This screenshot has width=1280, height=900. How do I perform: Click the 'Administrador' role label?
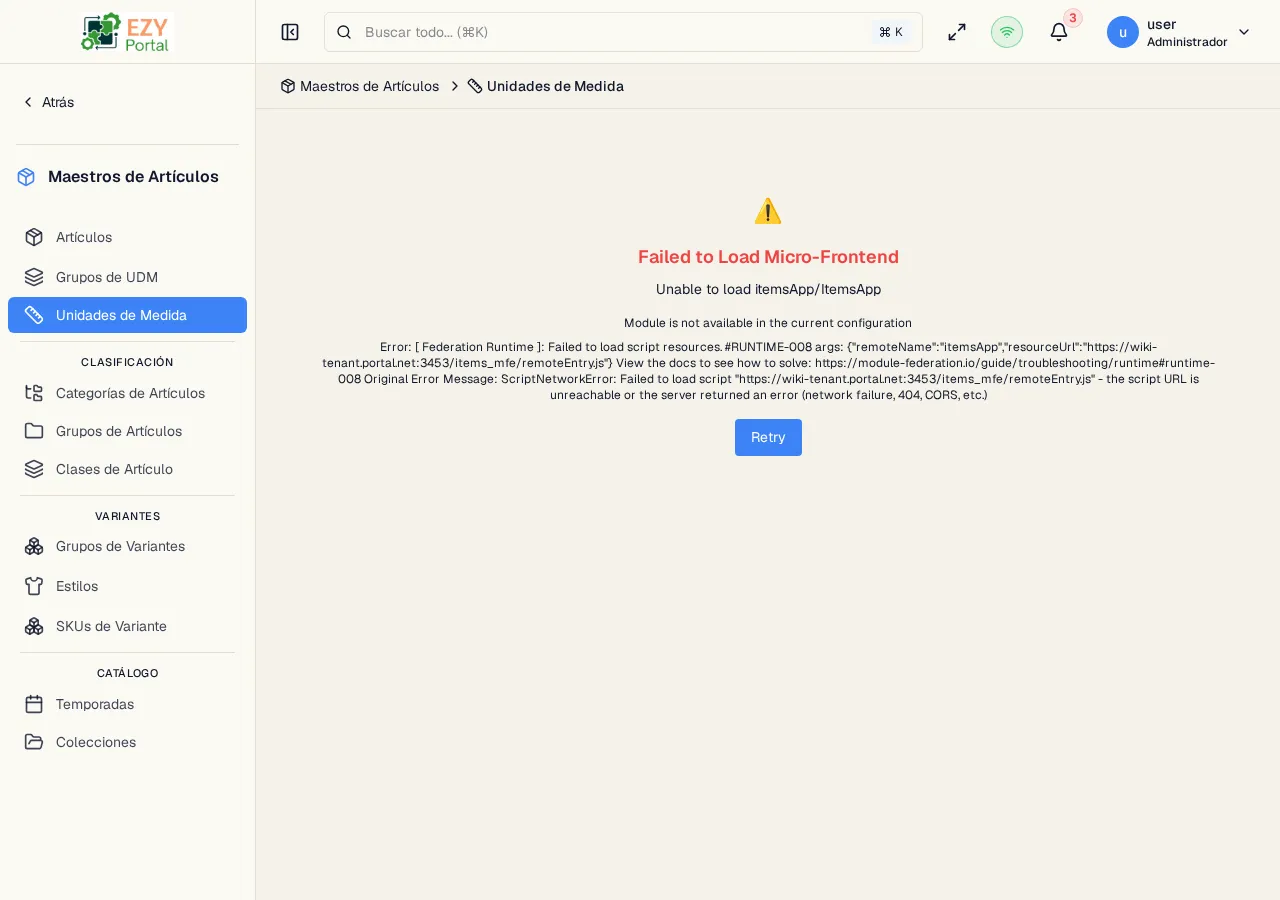pos(1187,42)
